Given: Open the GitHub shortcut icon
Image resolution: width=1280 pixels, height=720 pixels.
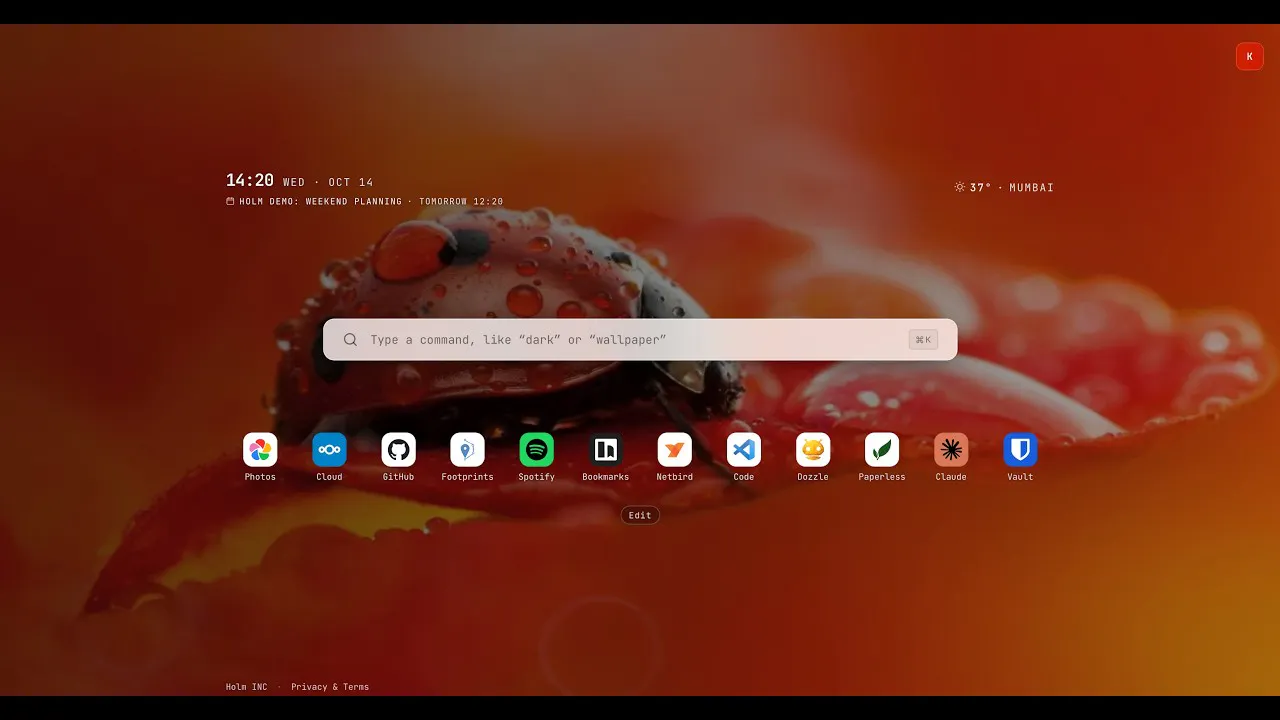Looking at the screenshot, I should pyautogui.click(x=398, y=450).
